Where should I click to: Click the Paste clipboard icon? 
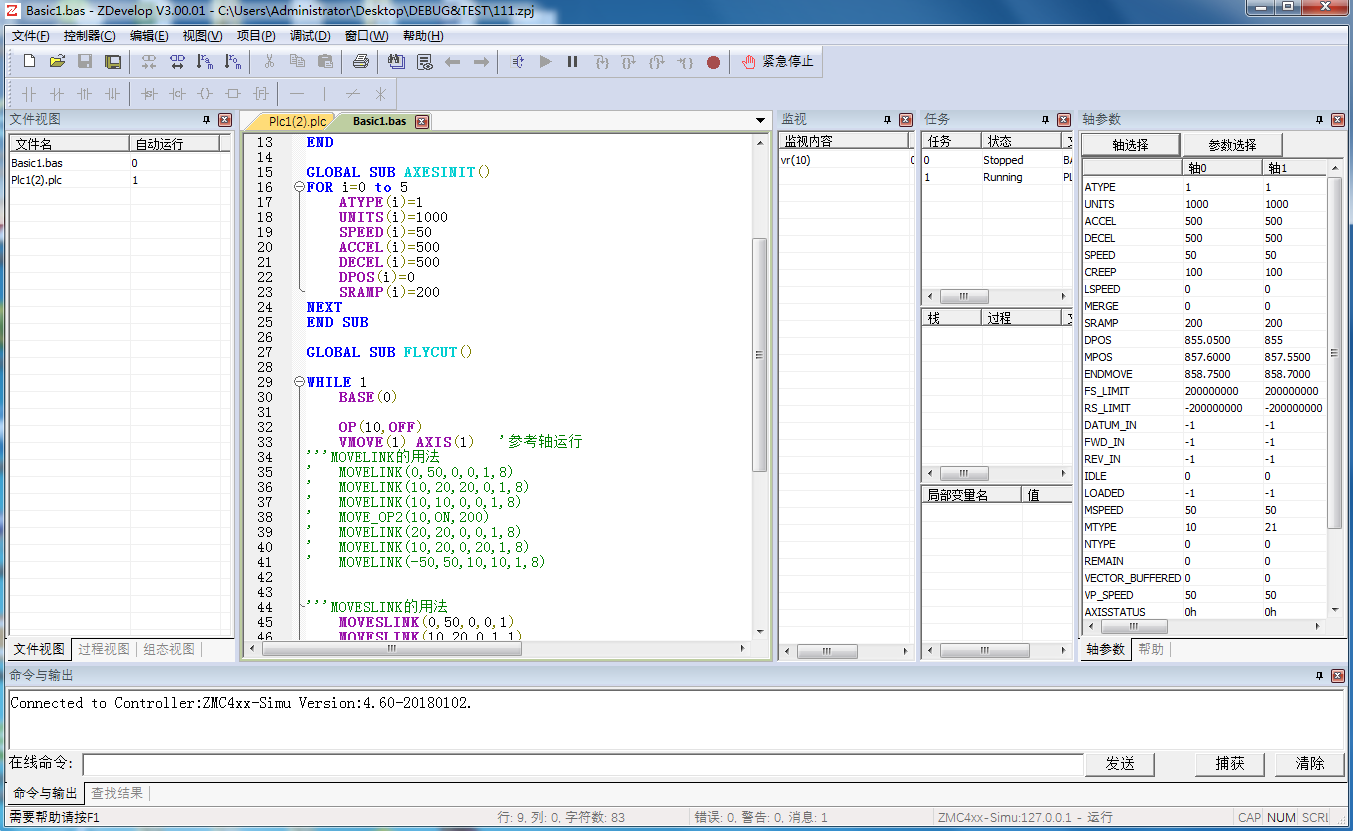click(325, 62)
